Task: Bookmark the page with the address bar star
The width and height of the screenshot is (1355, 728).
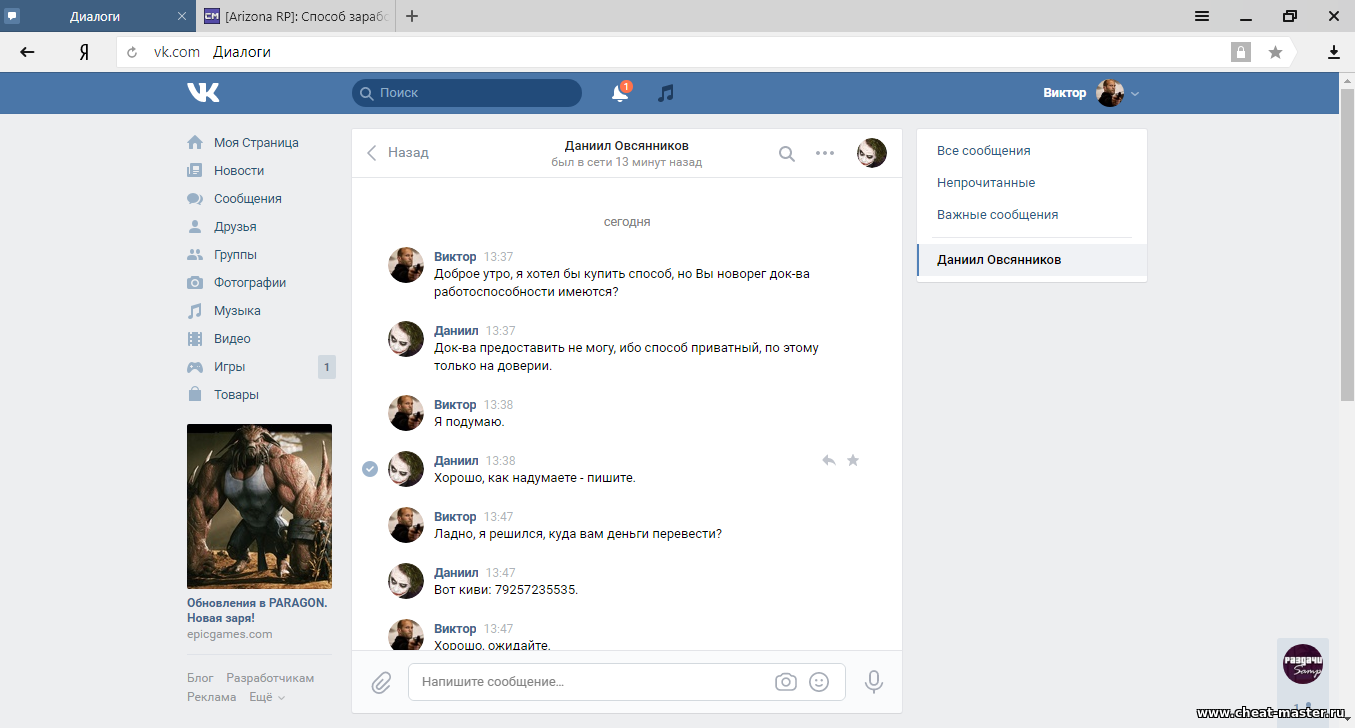Action: pos(1275,52)
